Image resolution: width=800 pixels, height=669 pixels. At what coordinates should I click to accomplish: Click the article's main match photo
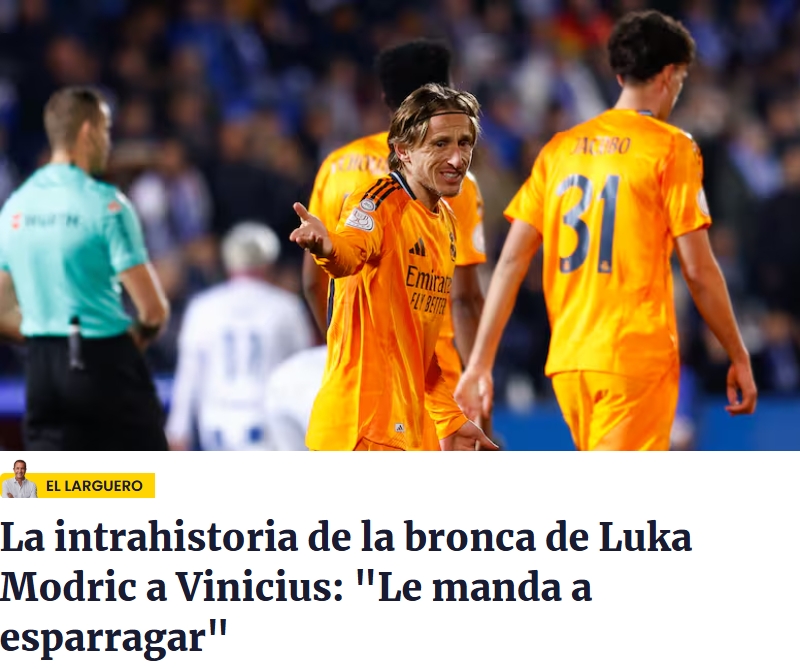tap(400, 225)
